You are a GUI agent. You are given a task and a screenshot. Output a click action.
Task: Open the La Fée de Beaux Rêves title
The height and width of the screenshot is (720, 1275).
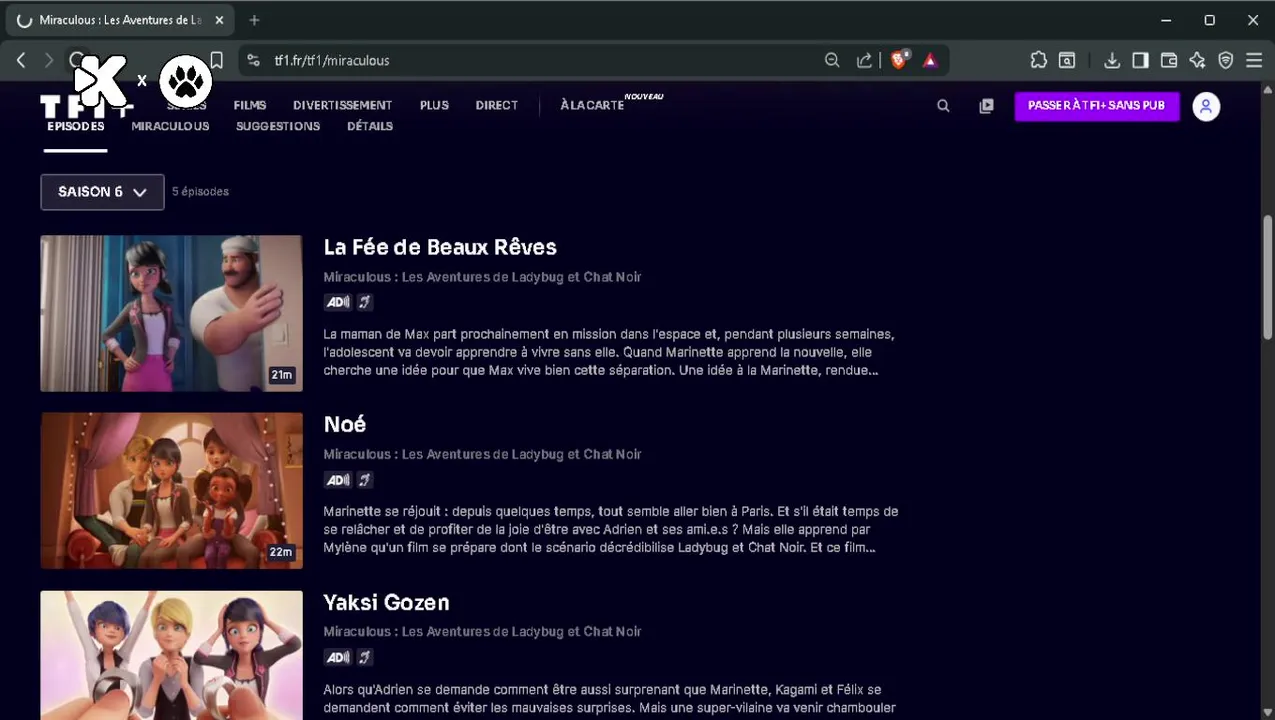(x=440, y=247)
